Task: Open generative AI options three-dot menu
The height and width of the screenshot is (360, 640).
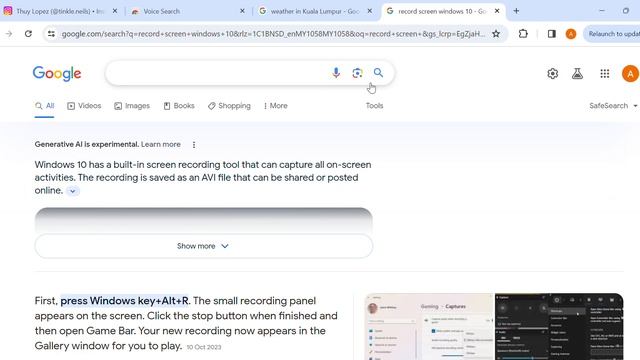Action: tap(194, 144)
